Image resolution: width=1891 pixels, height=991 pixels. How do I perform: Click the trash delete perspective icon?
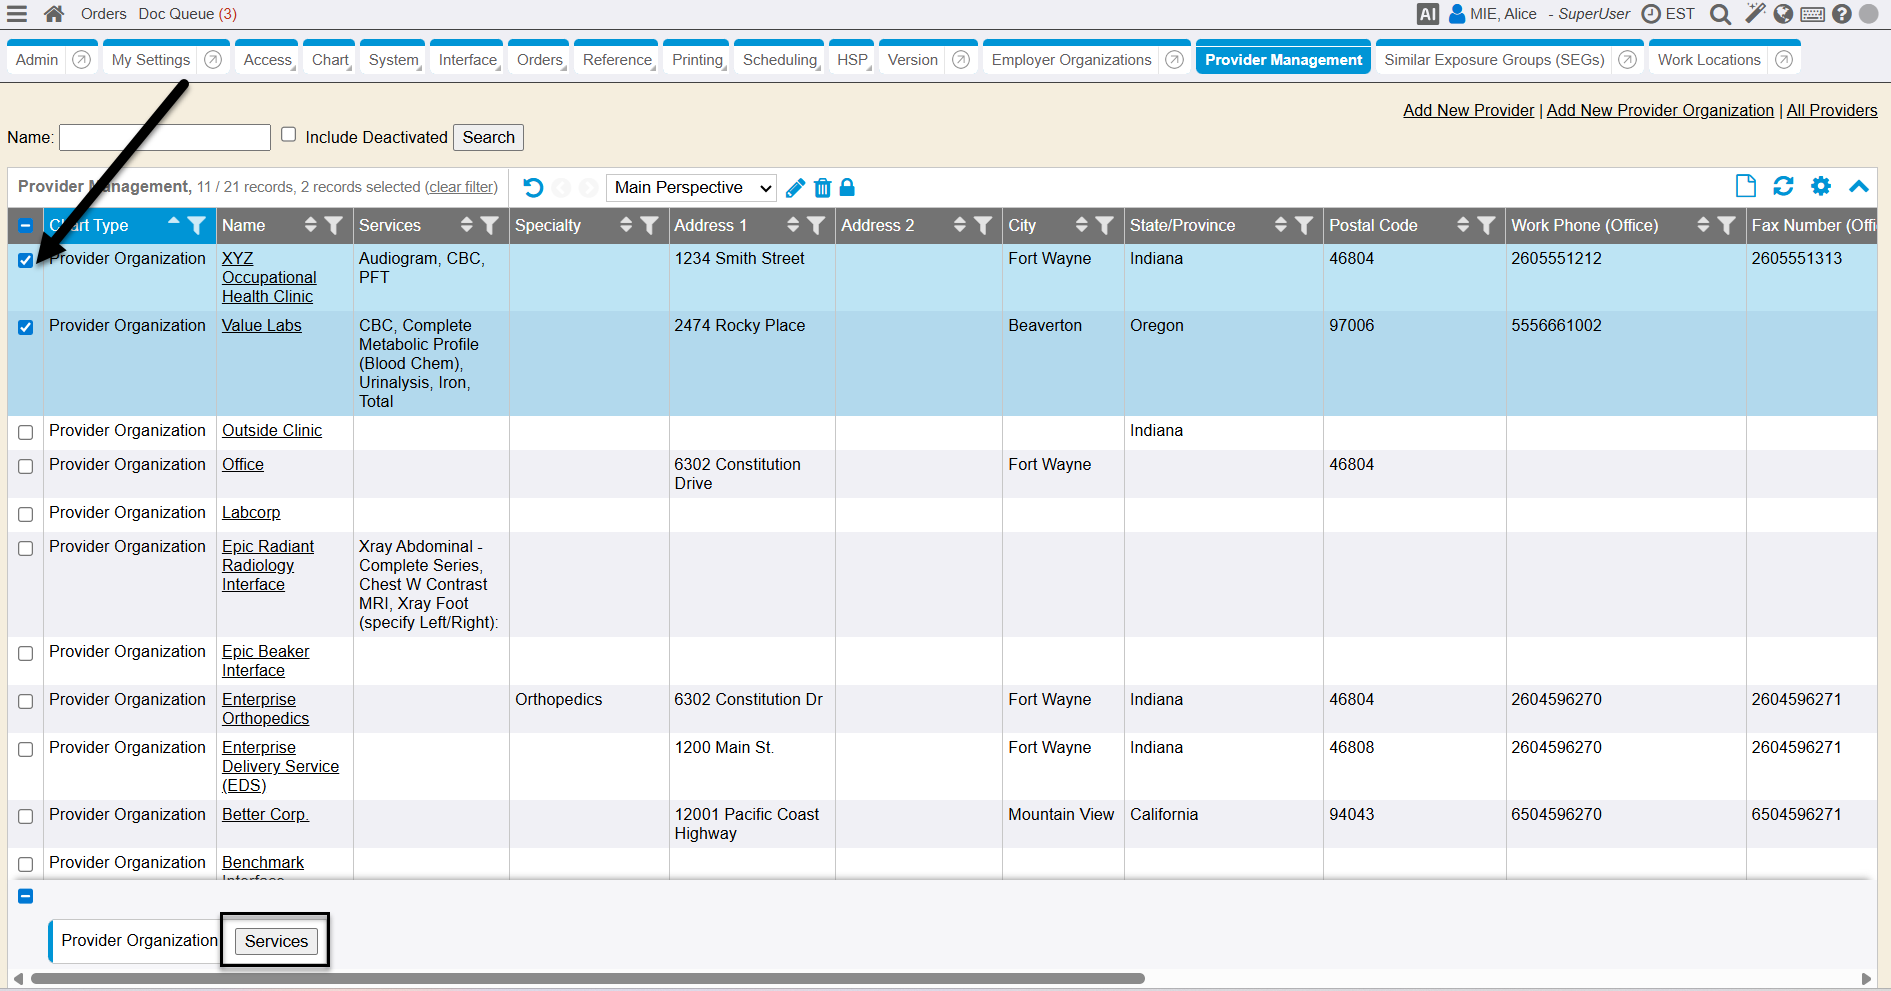tap(822, 188)
